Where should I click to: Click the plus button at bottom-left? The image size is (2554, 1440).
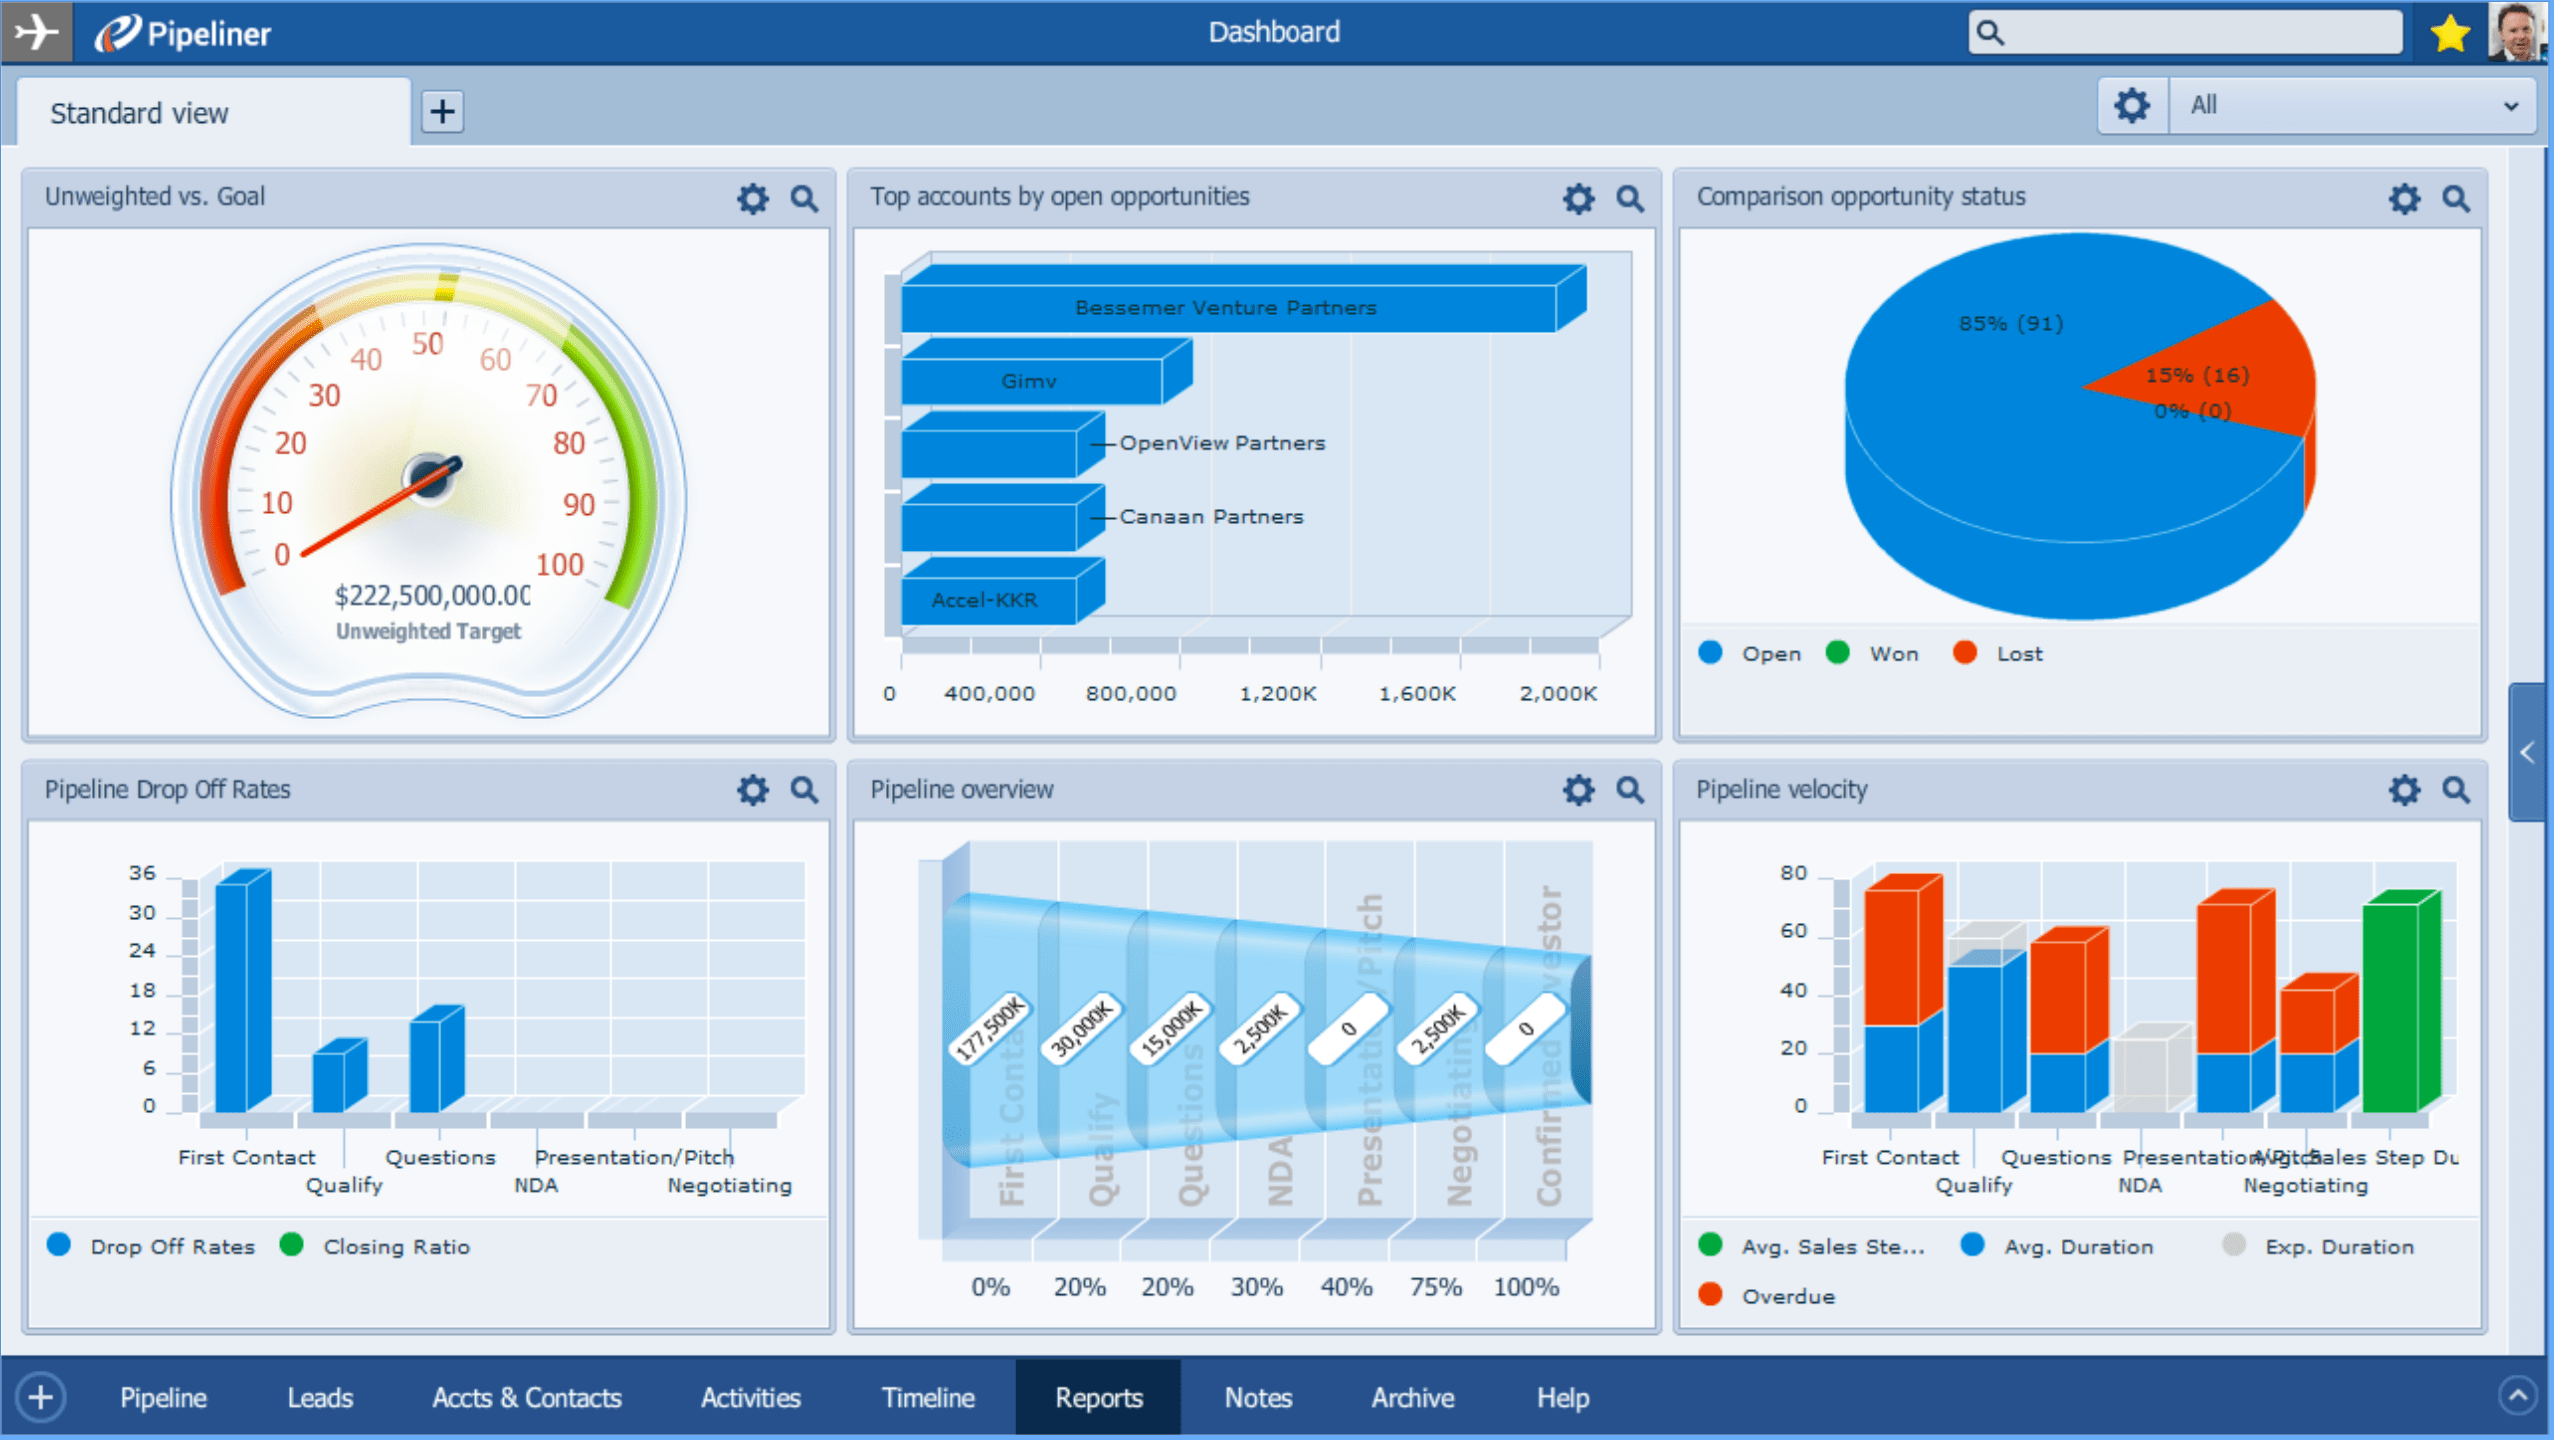40,1397
